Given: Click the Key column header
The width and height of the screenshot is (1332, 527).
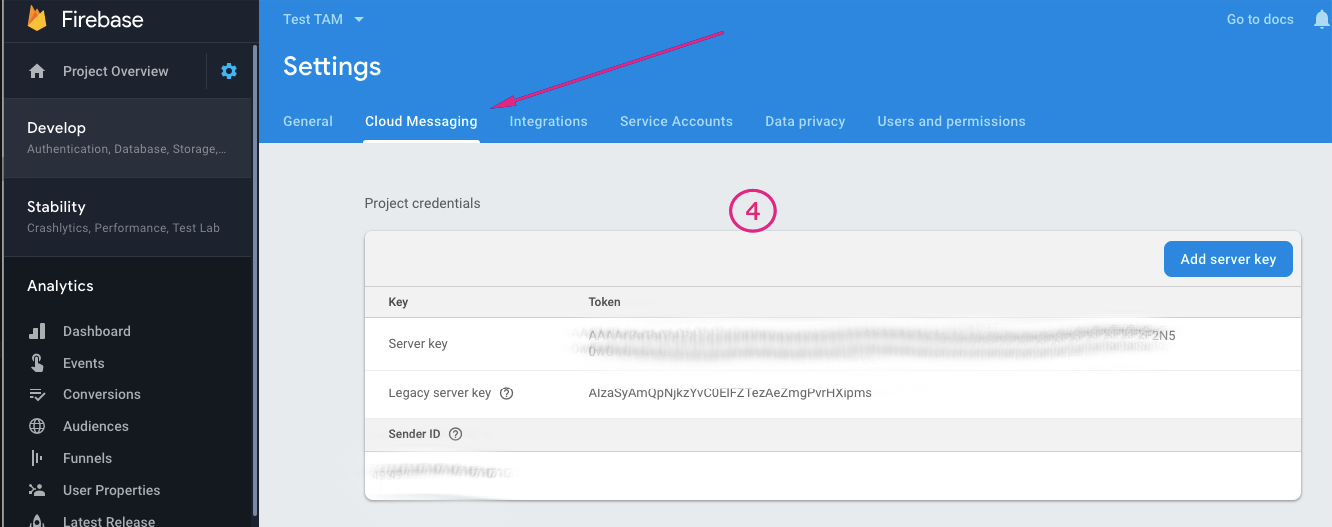Looking at the screenshot, I should point(398,302).
